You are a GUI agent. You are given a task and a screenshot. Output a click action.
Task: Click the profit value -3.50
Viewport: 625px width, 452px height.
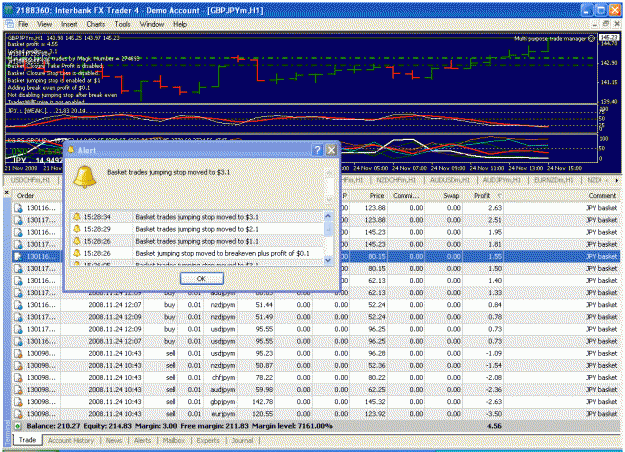pos(494,414)
